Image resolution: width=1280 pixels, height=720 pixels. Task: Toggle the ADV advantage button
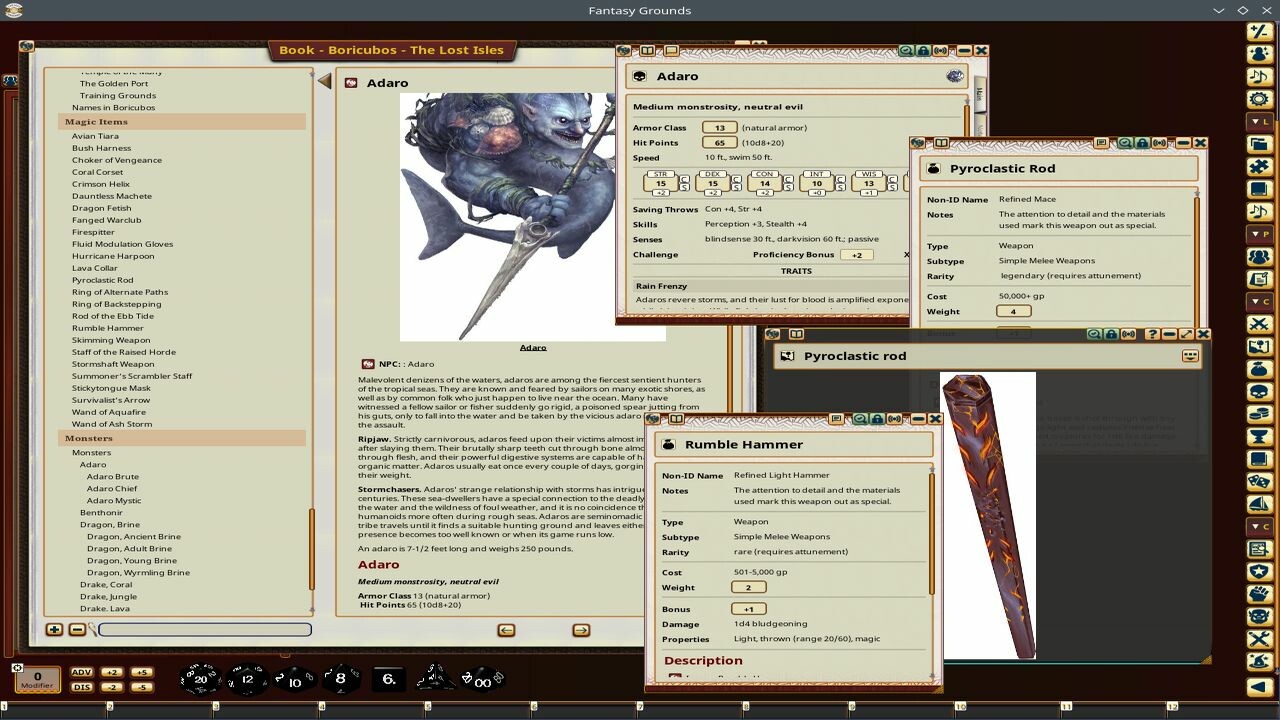click(x=82, y=672)
